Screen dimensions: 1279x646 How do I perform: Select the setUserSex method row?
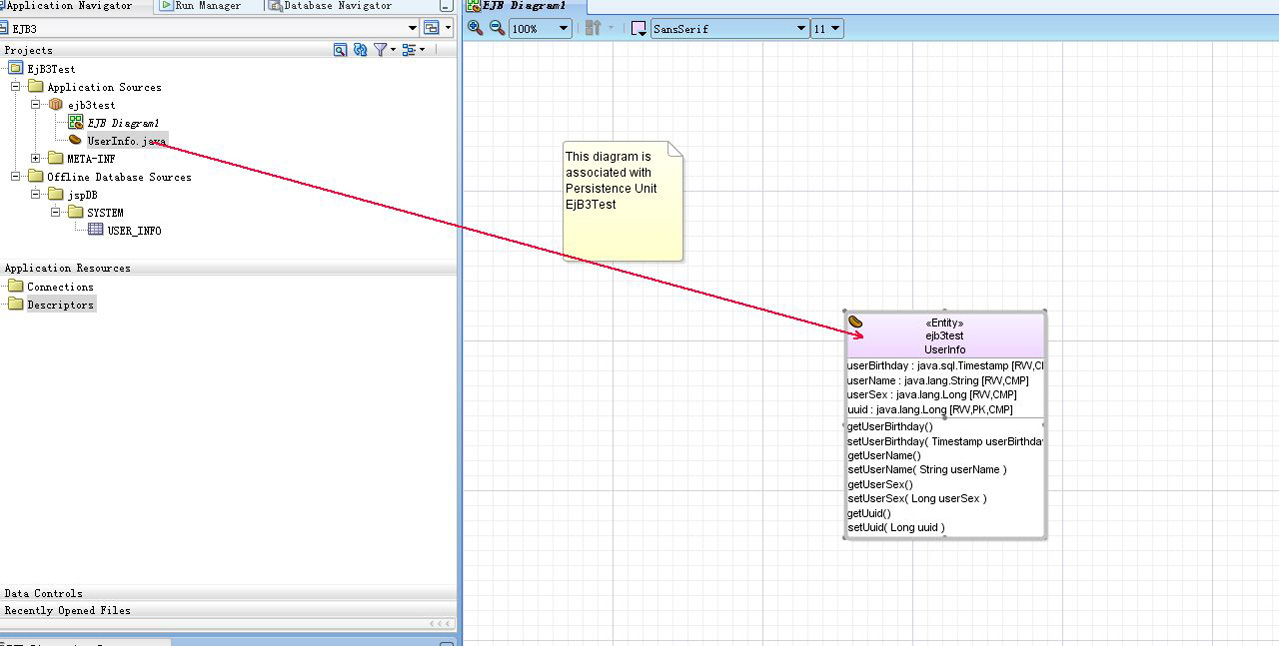point(917,499)
